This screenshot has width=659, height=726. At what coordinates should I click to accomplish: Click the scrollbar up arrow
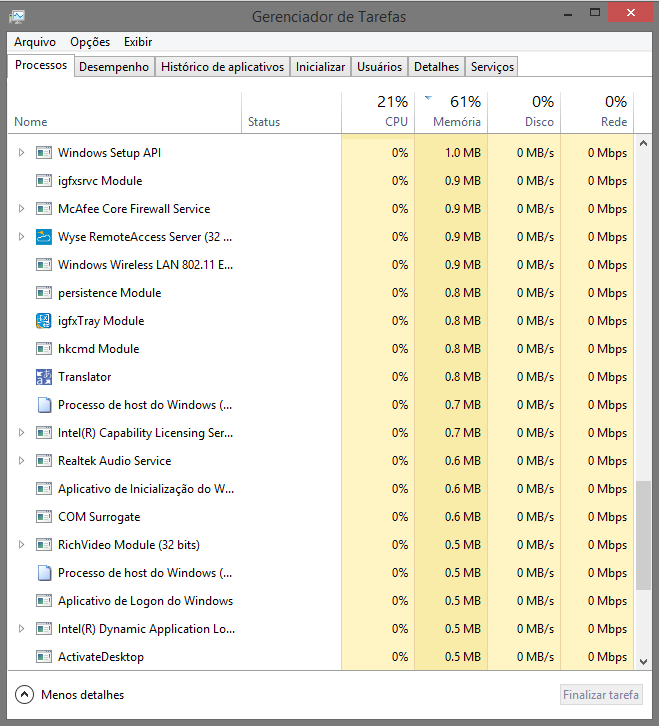tap(643, 144)
